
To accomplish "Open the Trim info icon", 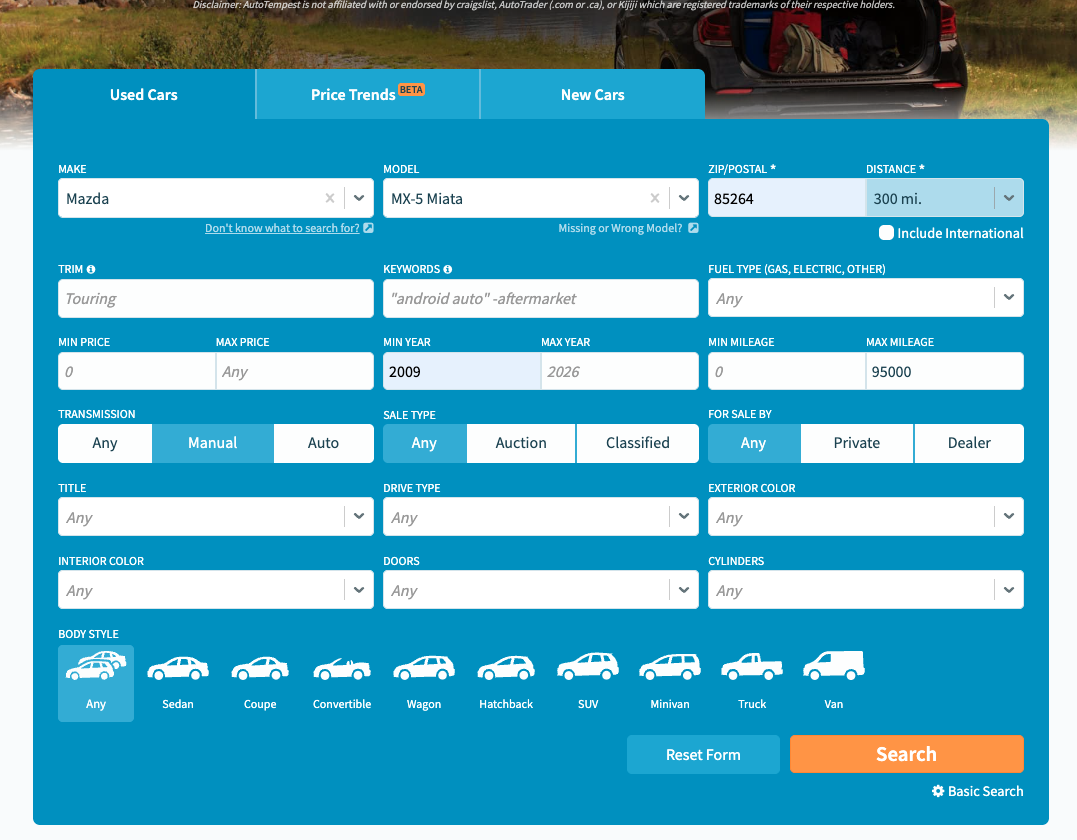I will 91,269.
